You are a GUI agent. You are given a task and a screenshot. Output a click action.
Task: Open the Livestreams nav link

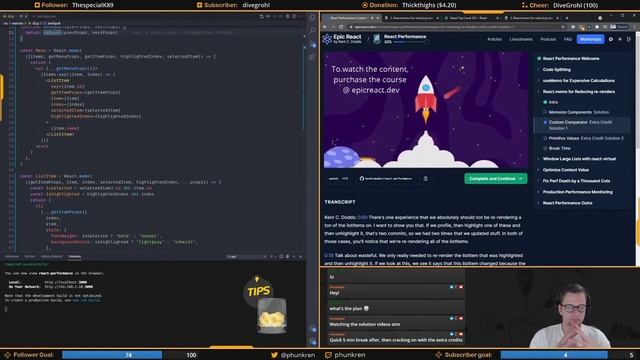tap(521, 39)
